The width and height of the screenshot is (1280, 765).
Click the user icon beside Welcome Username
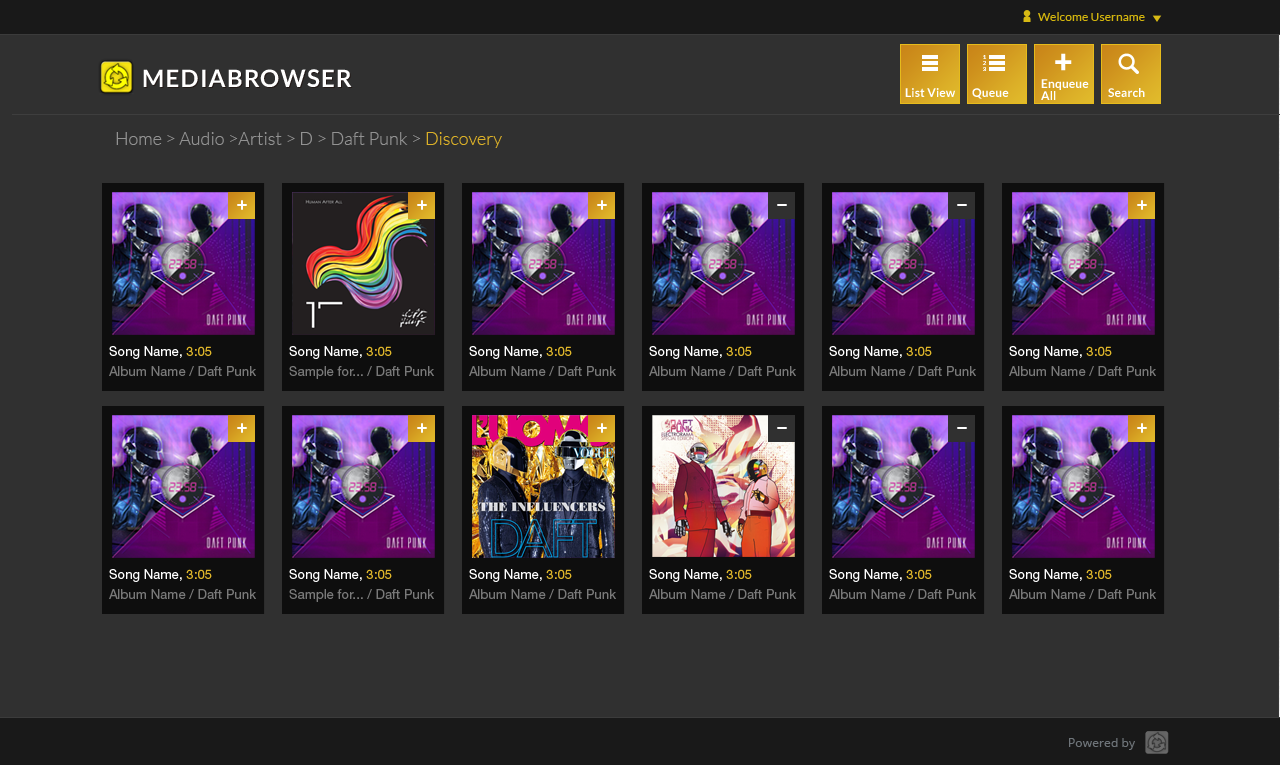[x=1026, y=16]
